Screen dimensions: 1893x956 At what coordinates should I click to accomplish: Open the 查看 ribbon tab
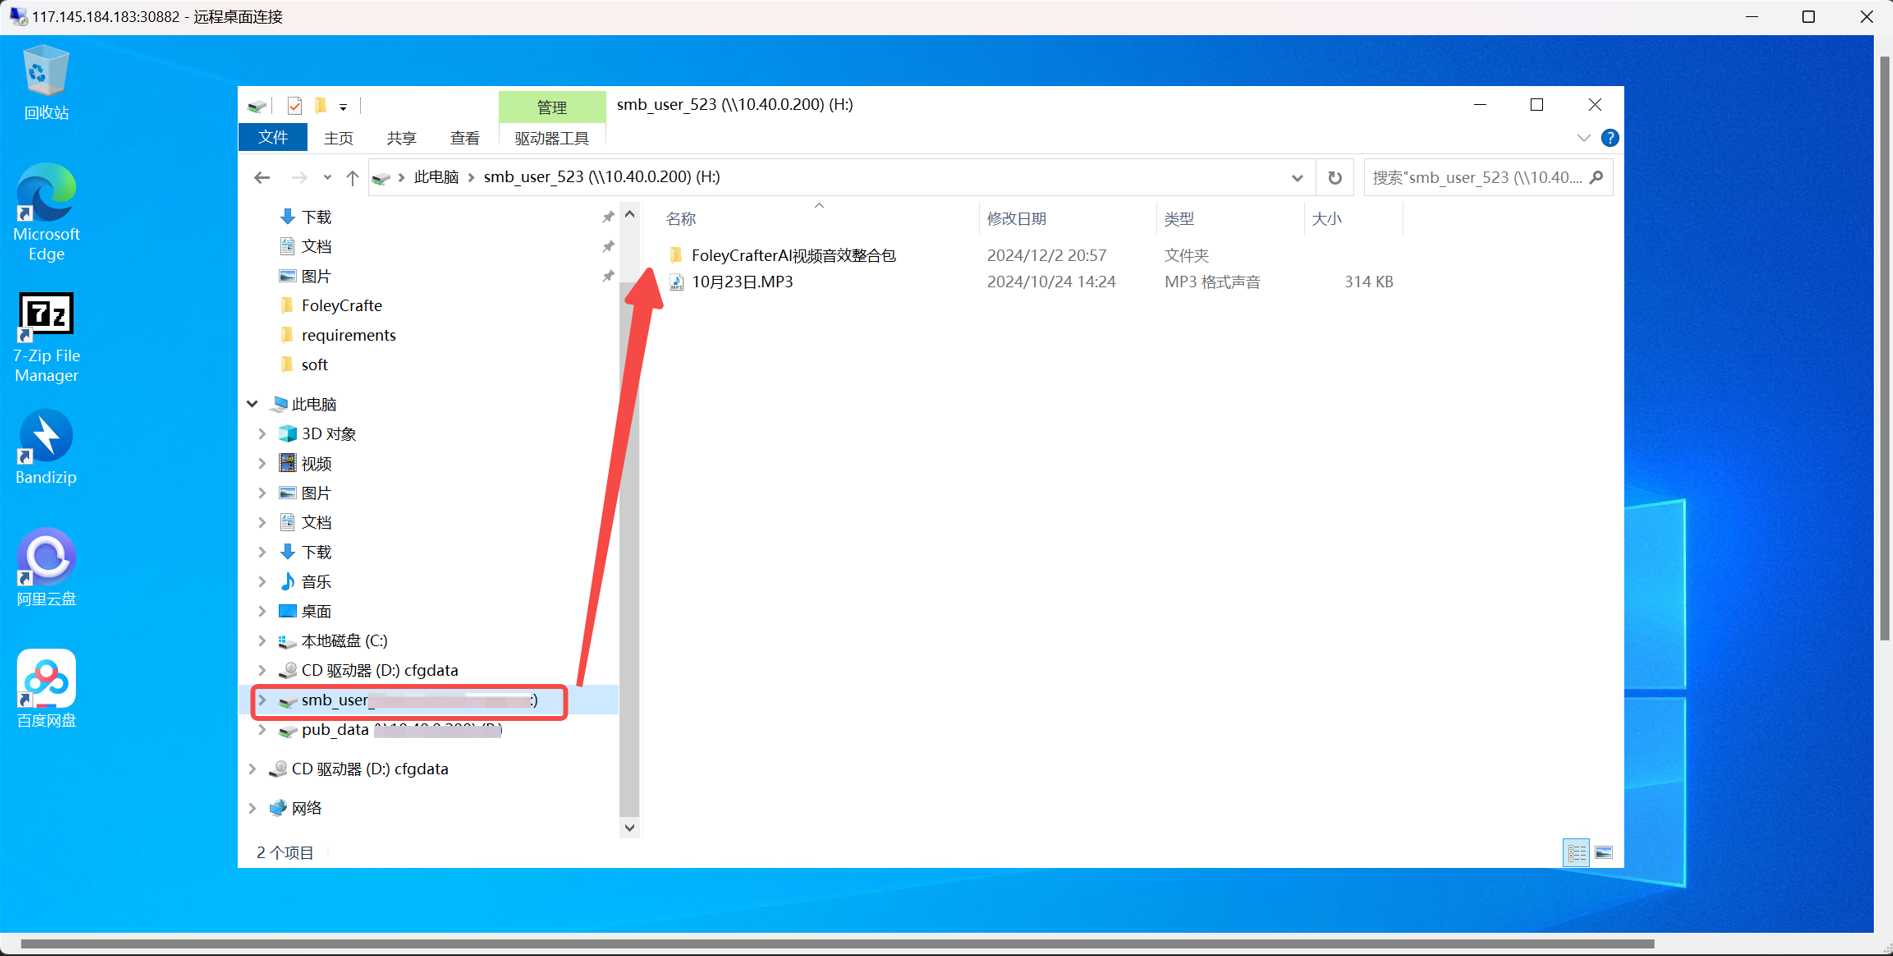464,138
